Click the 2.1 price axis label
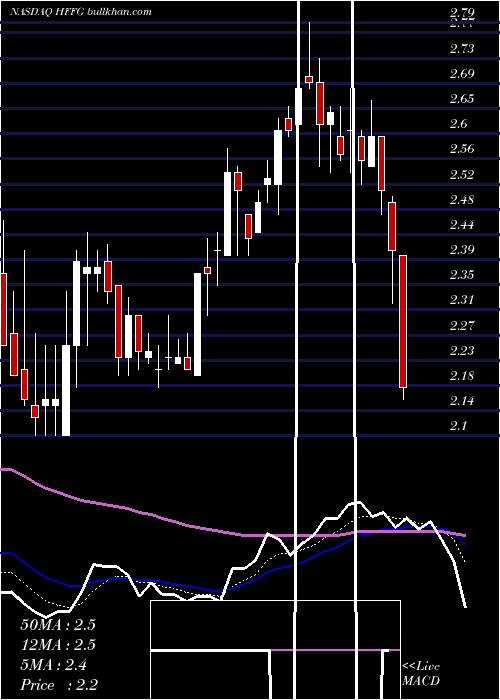This screenshot has height=700, width=500. coord(458,425)
